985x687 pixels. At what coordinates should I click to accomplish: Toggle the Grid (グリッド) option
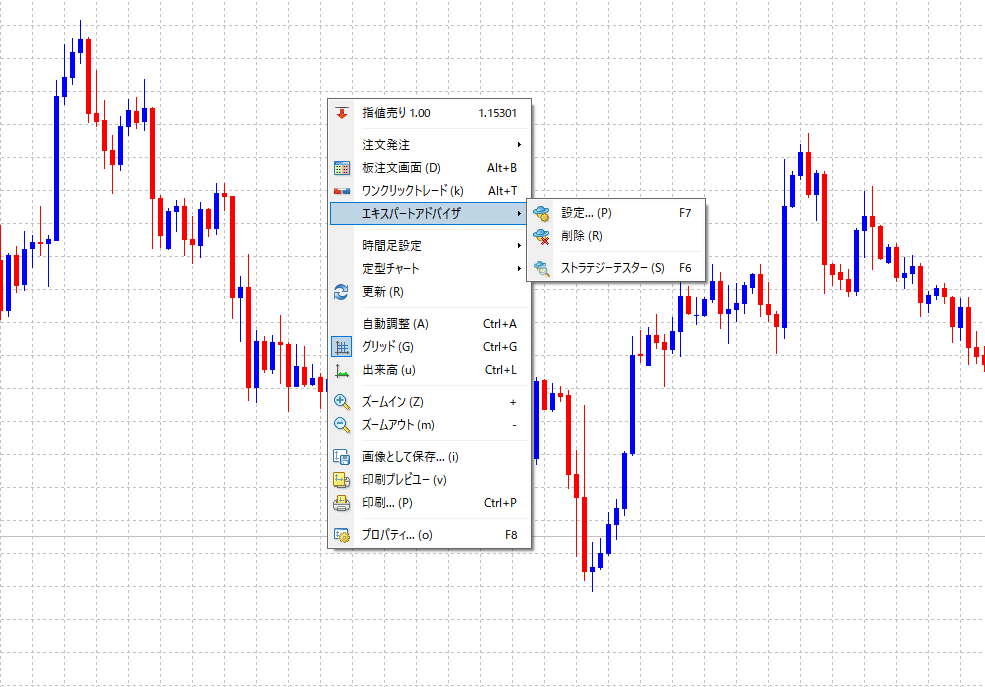[x=430, y=347]
